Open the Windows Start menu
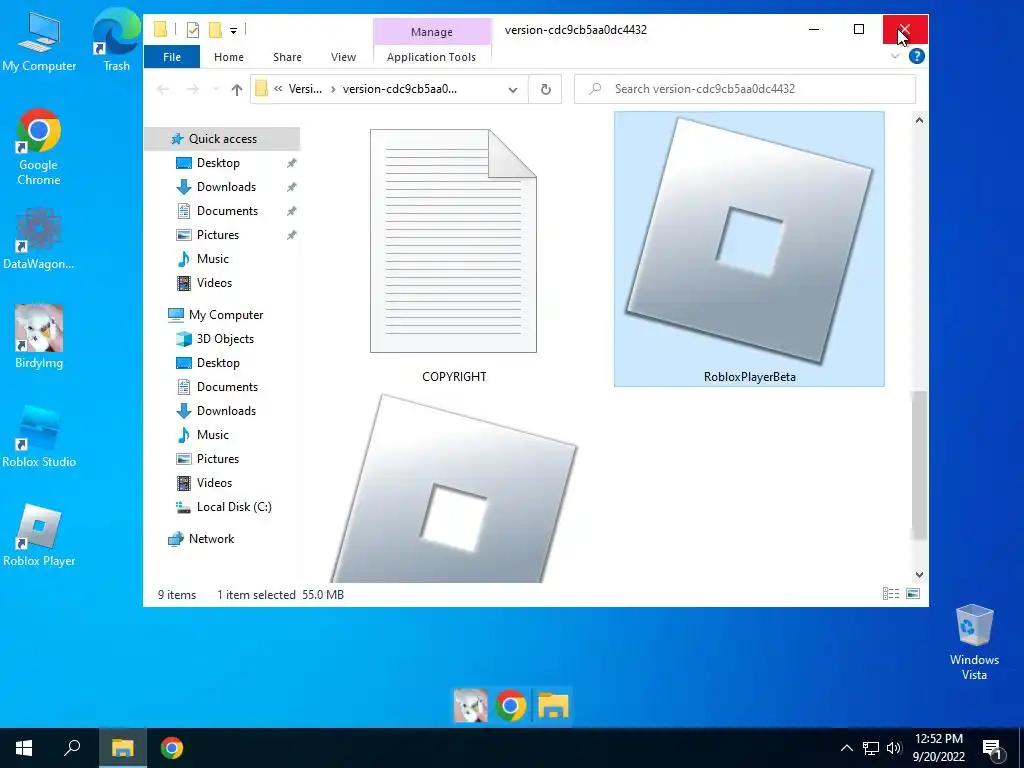 [24, 748]
